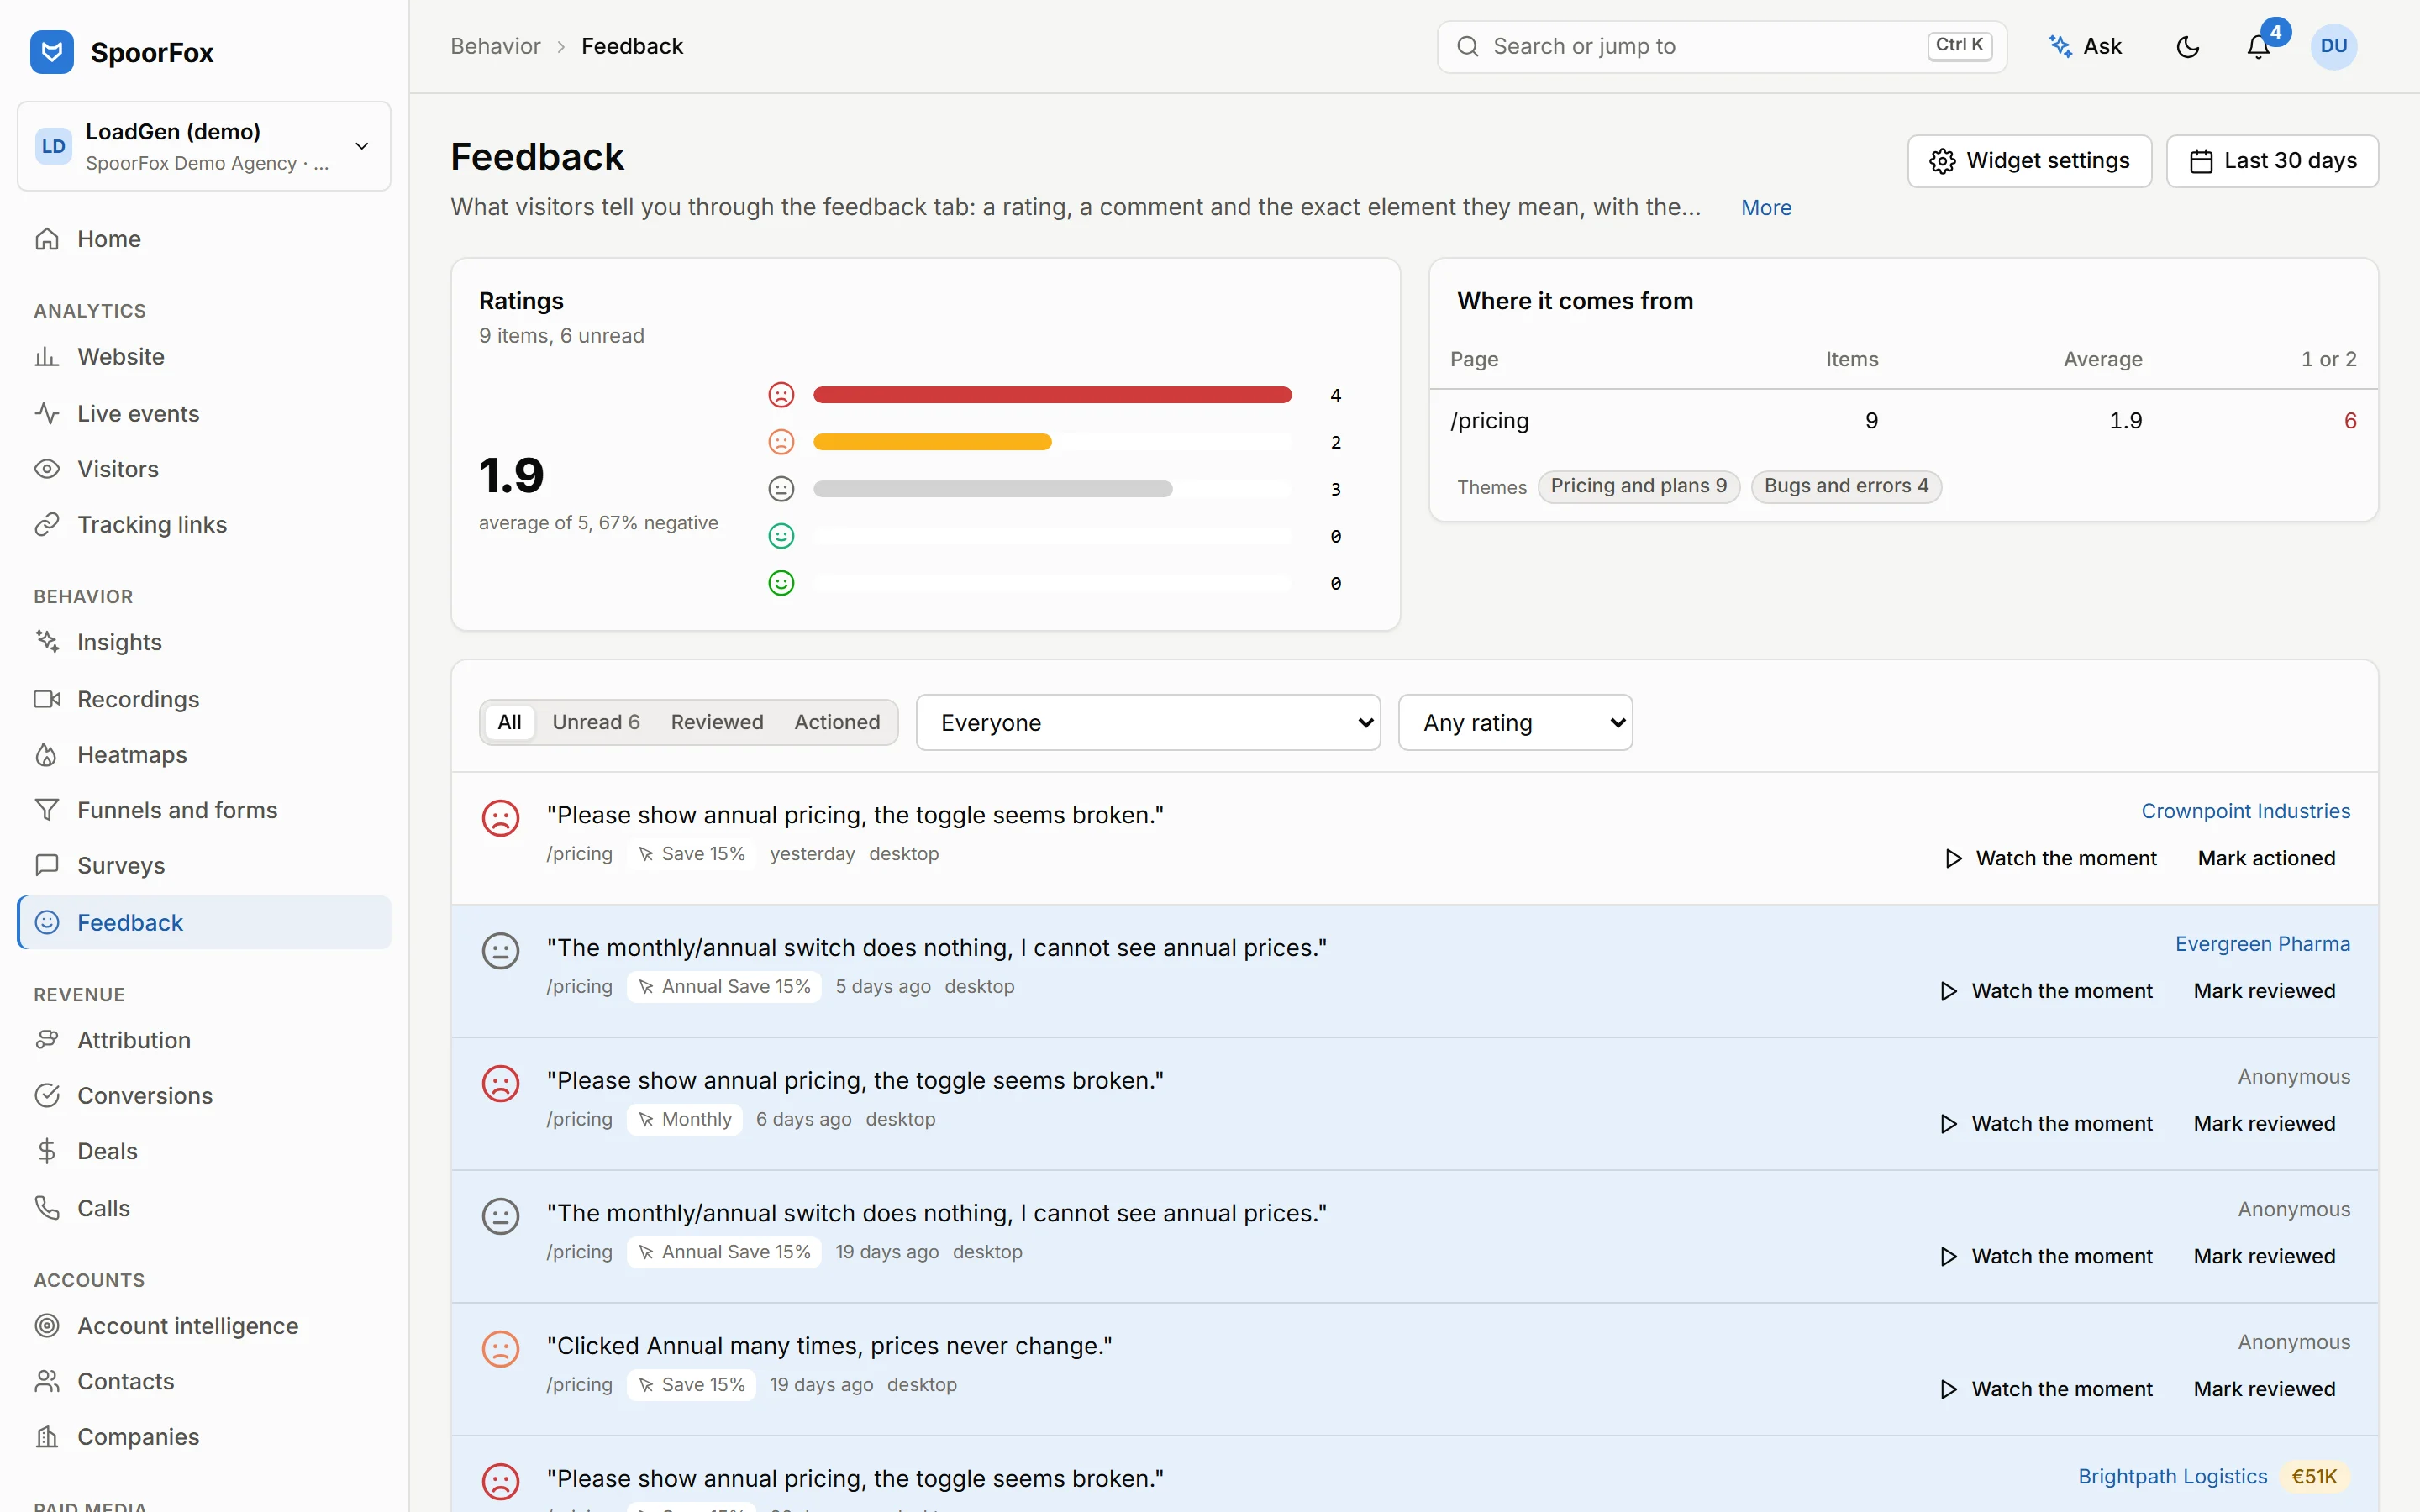
Task: Open Companies in the sidebar
Action: click(204, 1437)
